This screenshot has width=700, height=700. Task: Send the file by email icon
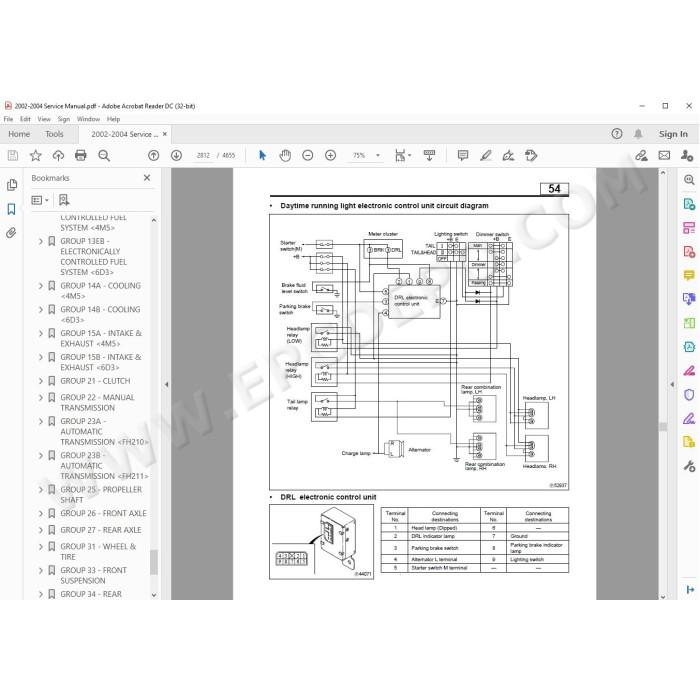click(664, 155)
